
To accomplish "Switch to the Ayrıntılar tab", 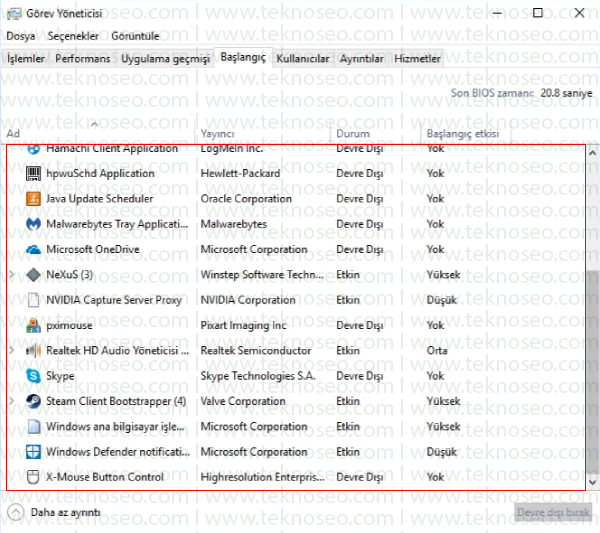I will [x=362, y=59].
